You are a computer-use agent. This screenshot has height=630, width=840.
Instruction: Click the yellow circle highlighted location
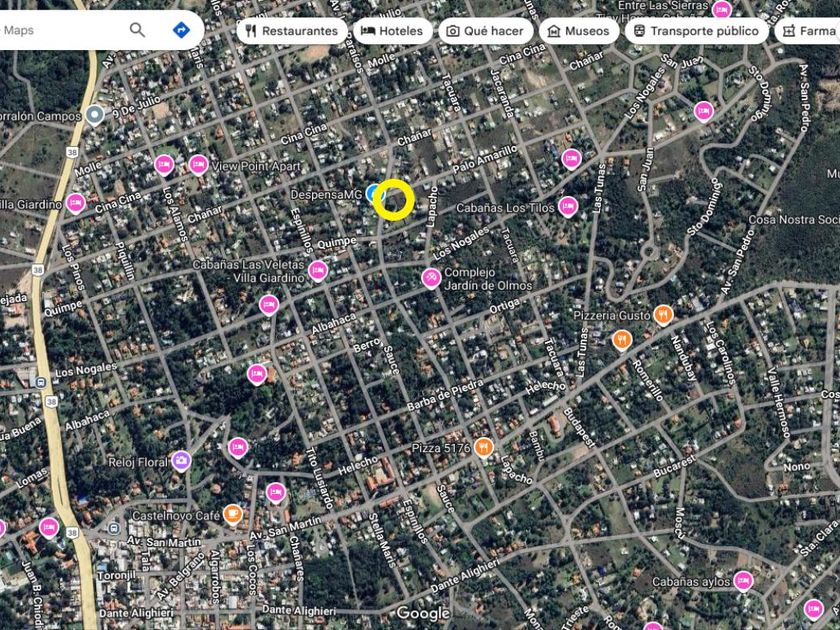394,200
